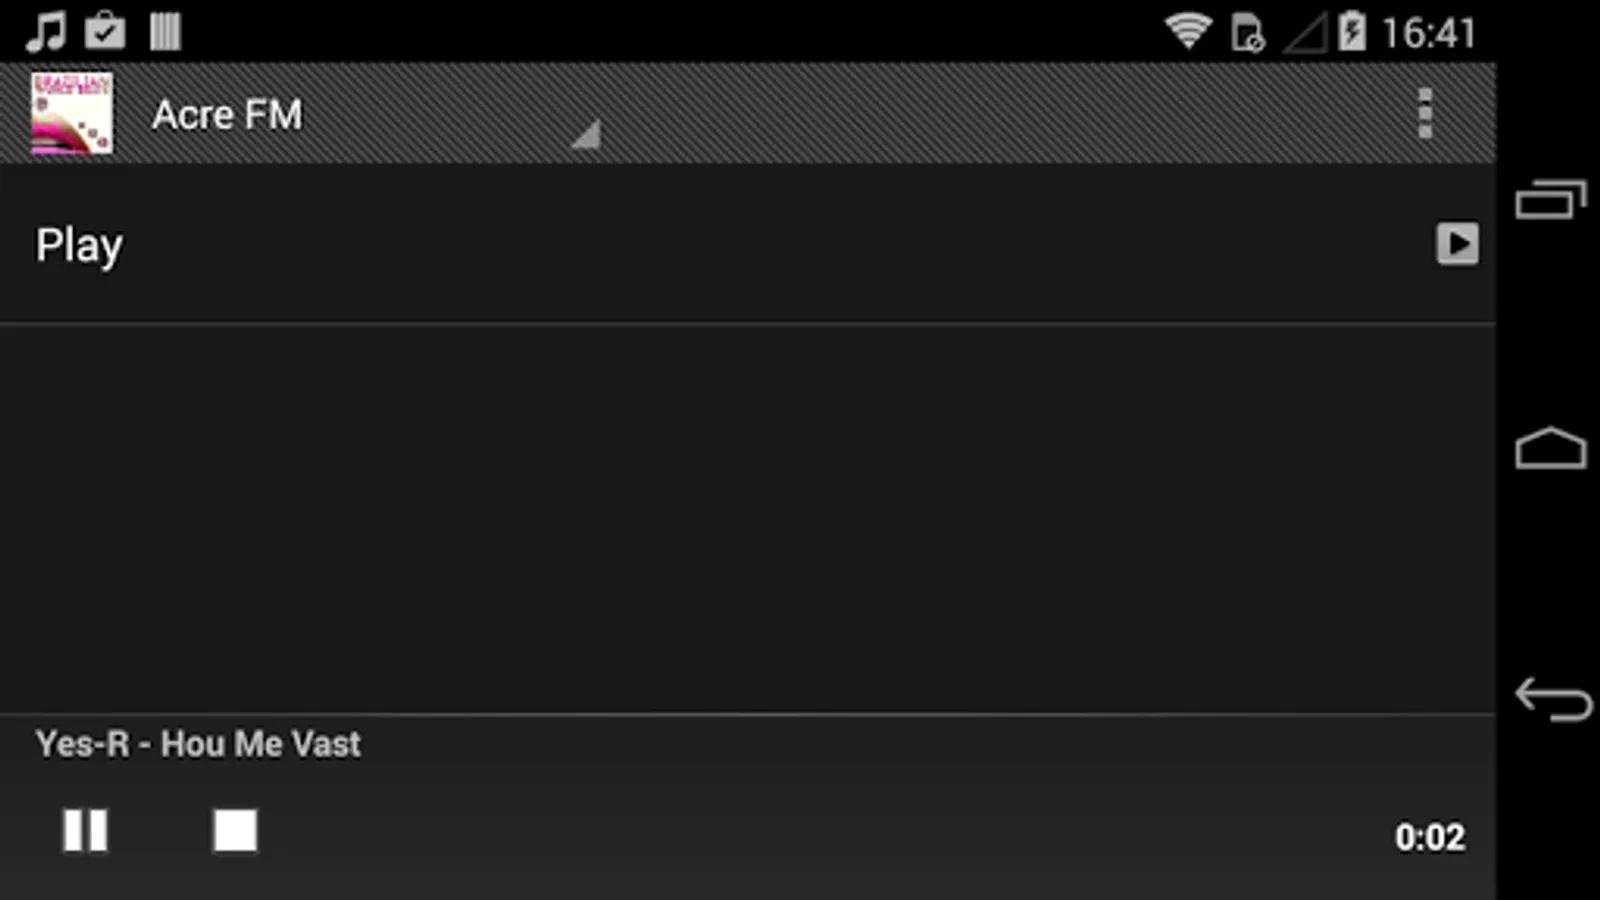Tap the music note notification icon
The height and width of the screenshot is (900, 1600).
[46, 31]
